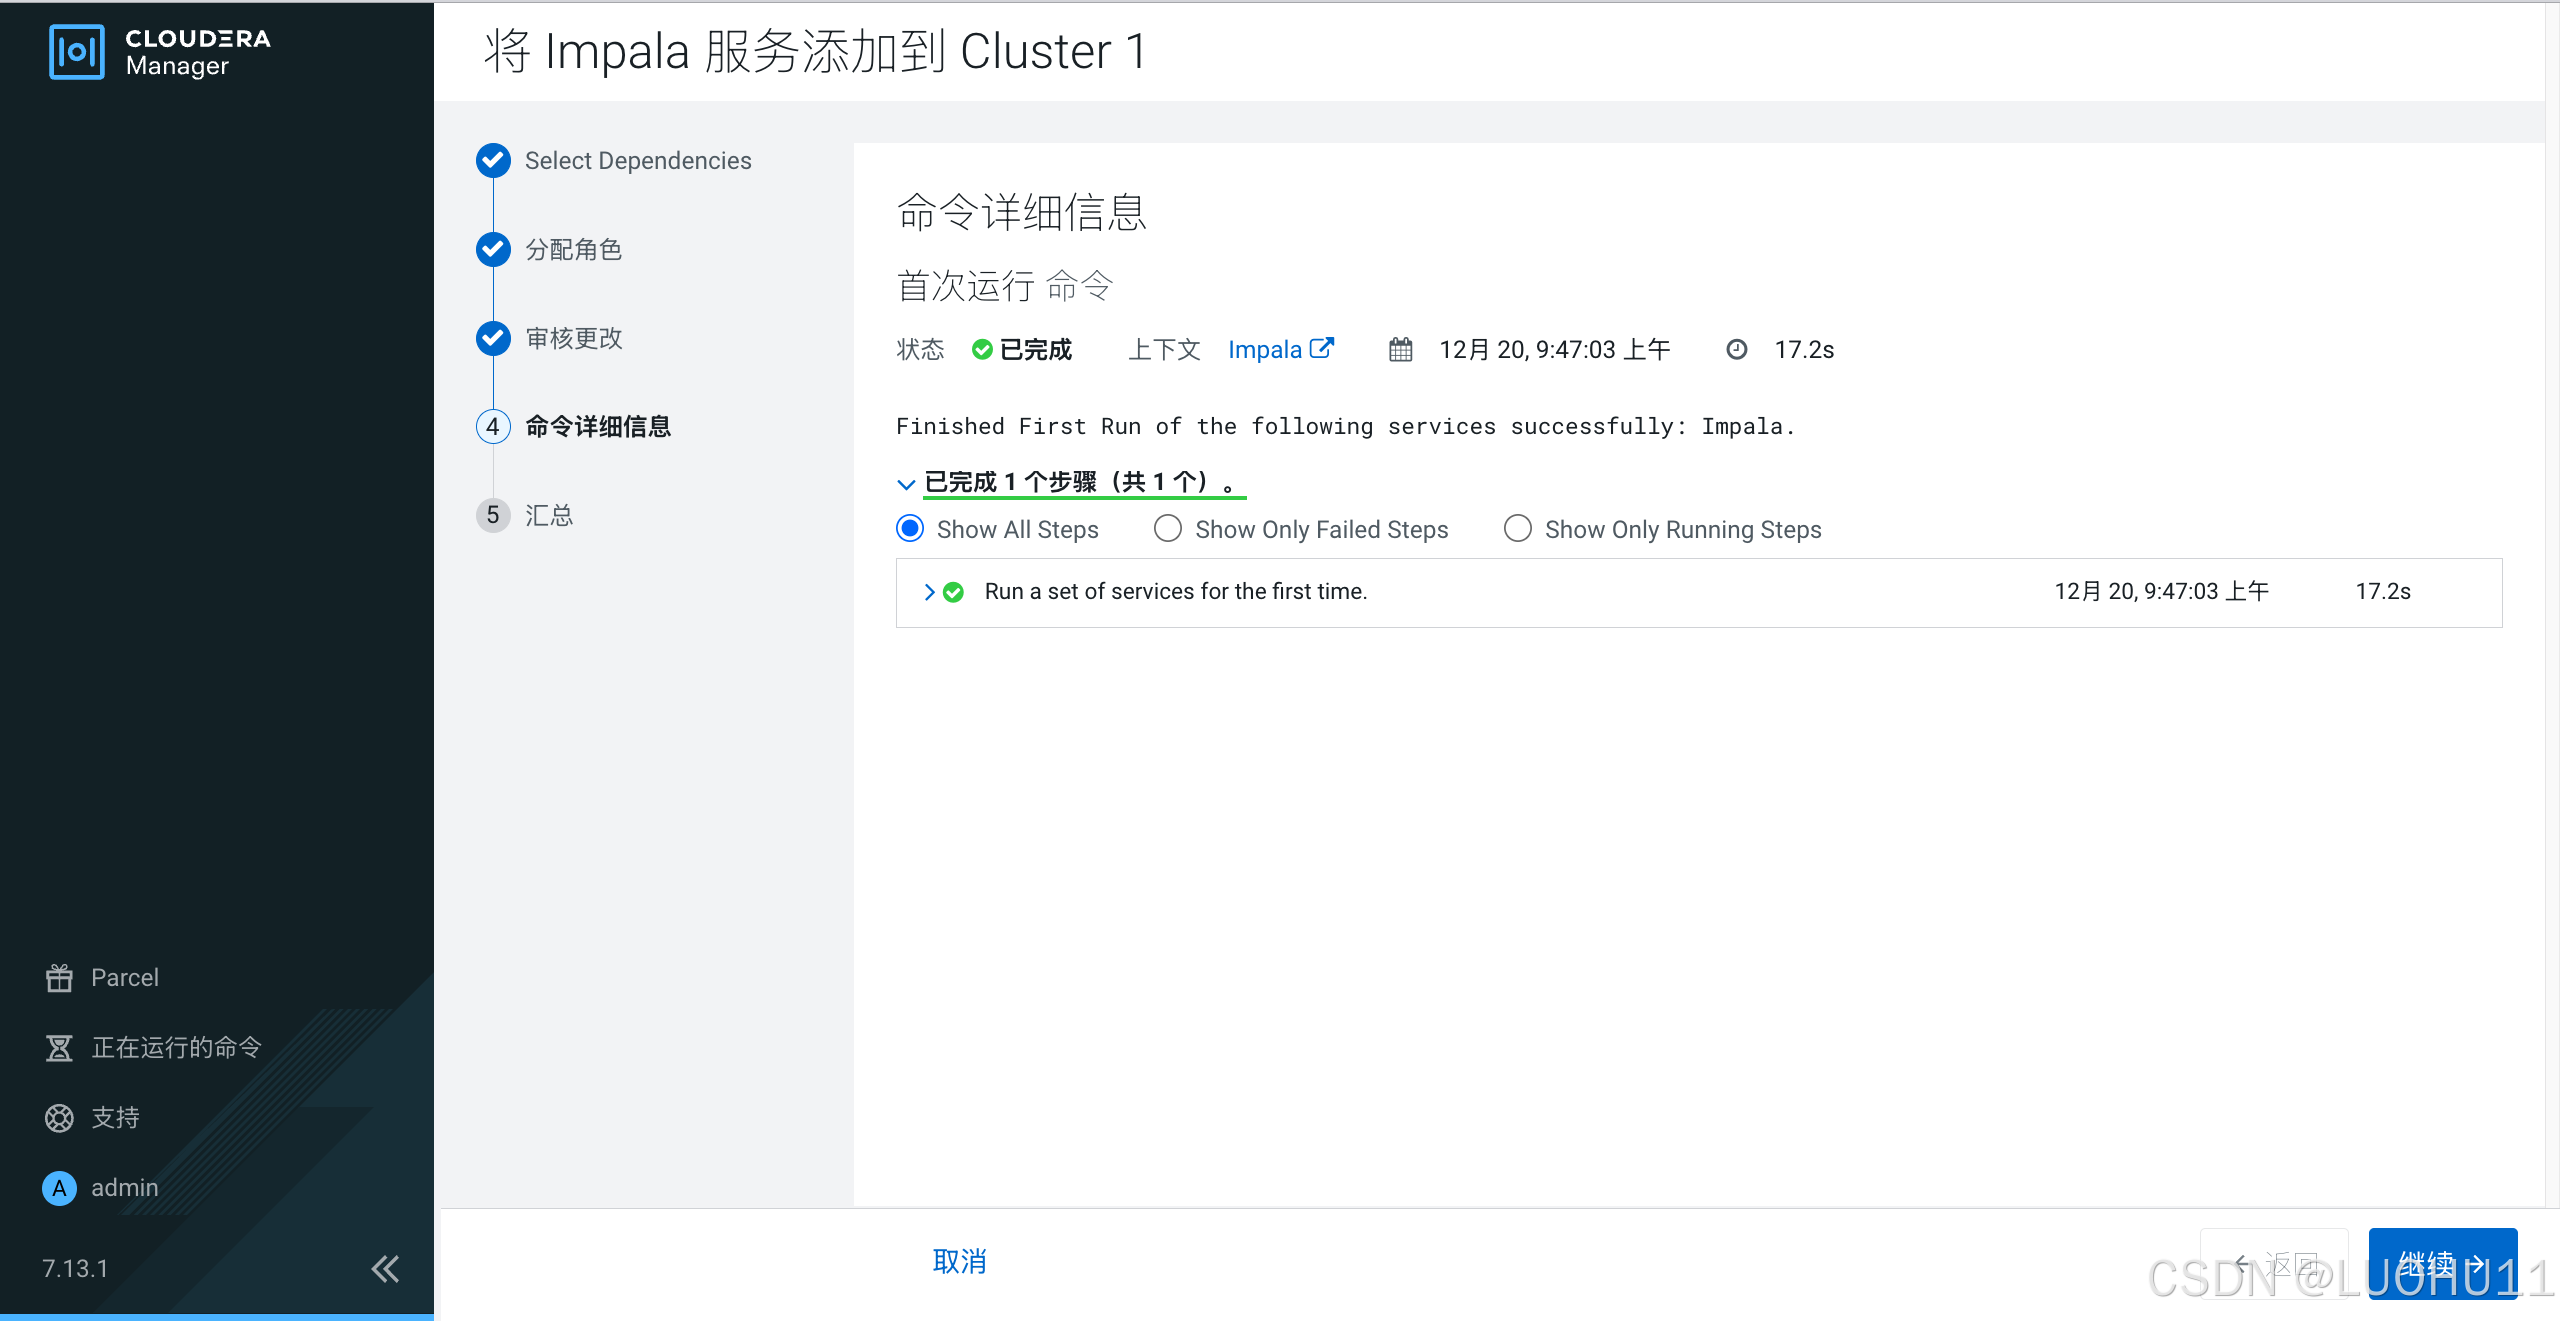Select Show All Steps radio button
Viewport: 2560px width, 1321px height.
point(910,529)
